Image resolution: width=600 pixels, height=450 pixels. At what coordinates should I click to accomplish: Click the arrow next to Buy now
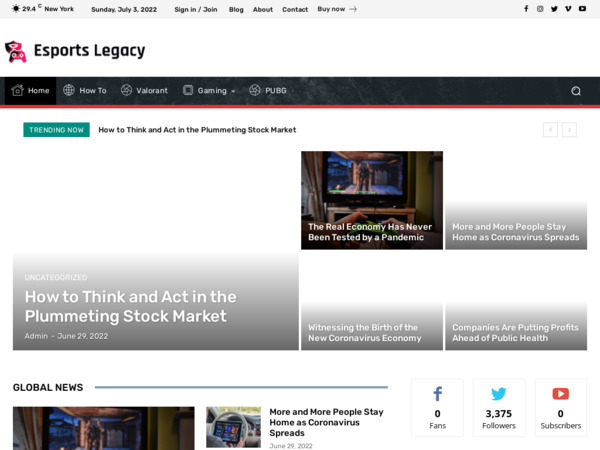[x=353, y=9]
